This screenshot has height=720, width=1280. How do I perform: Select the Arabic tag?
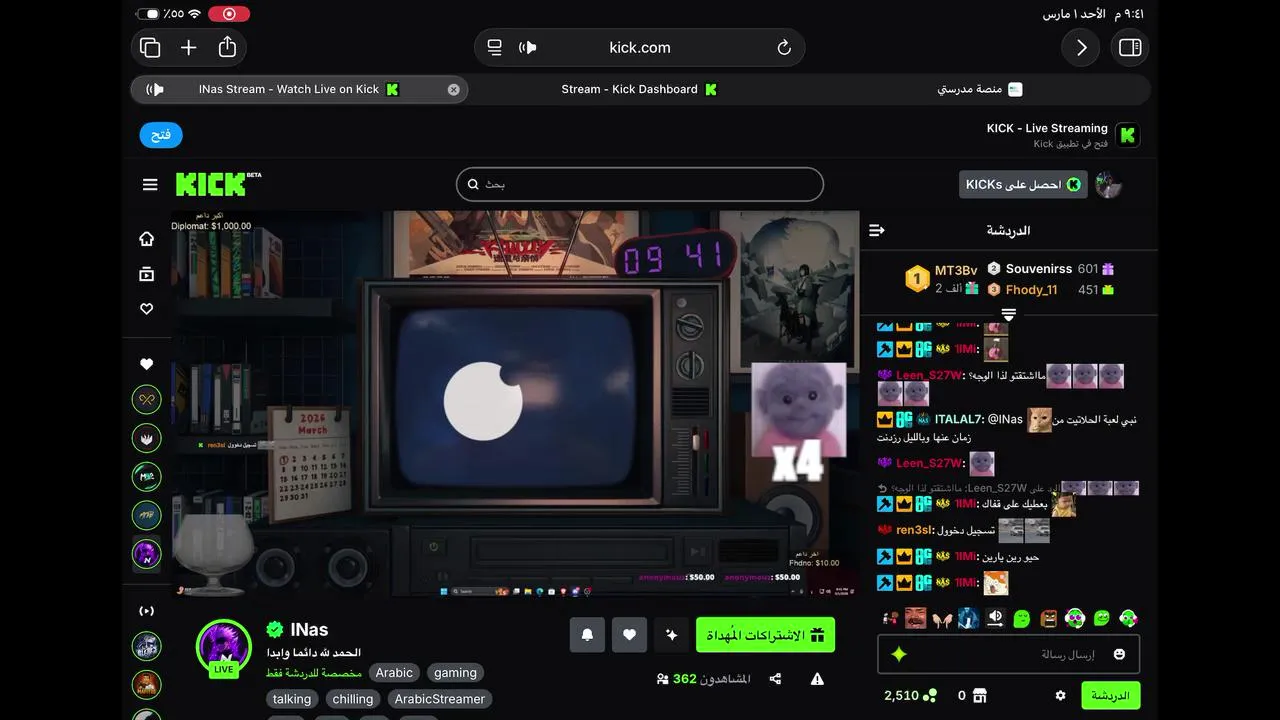pyautogui.click(x=394, y=673)
